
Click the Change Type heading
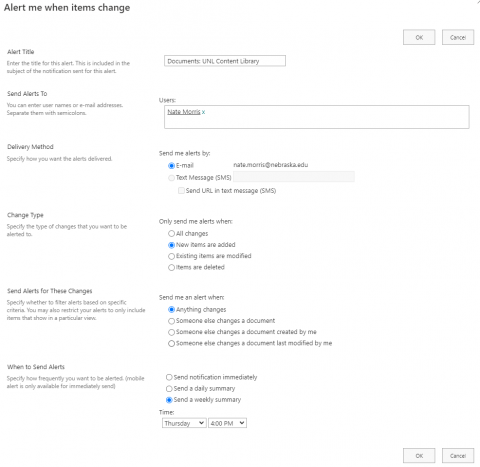click(x=25, y=215)
